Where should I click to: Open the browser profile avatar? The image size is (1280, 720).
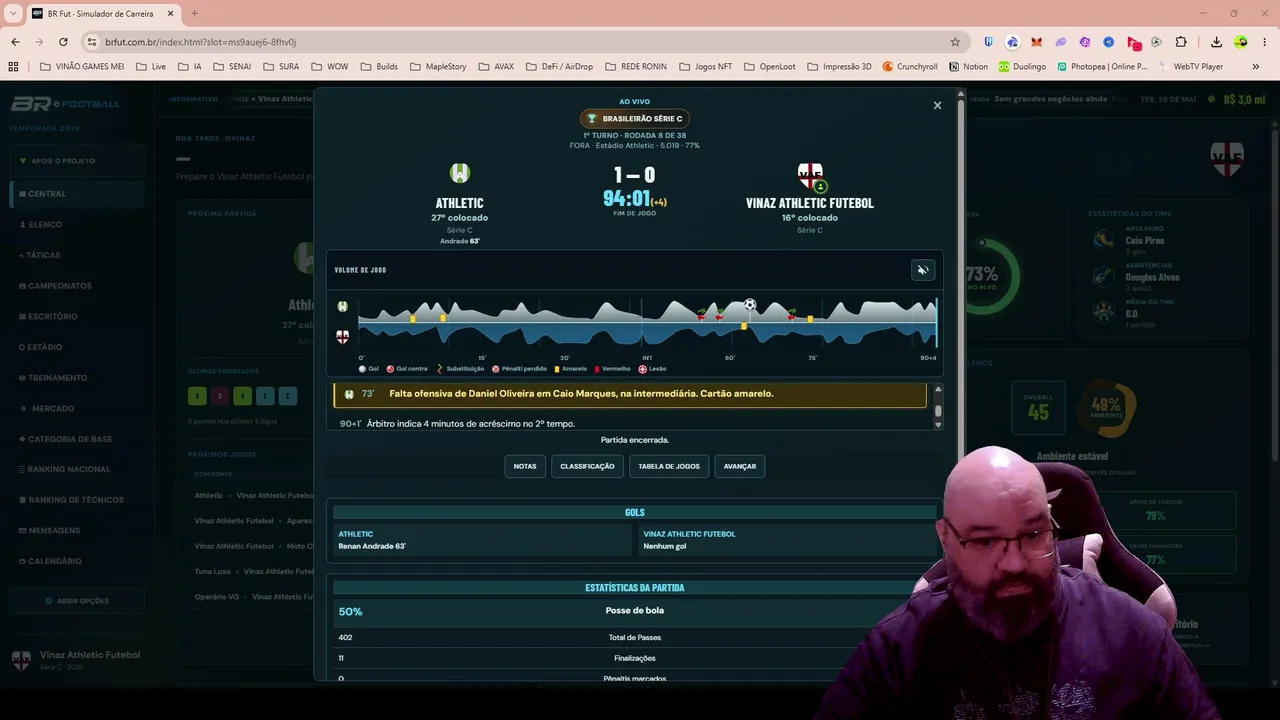[x=1241, y=42]
